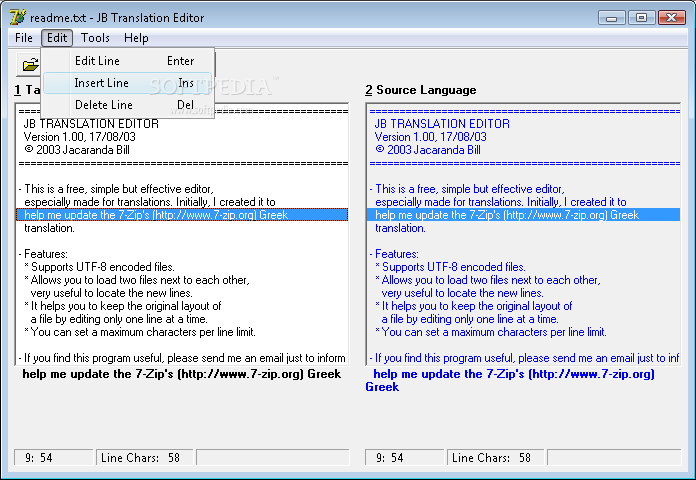Image resolution: width=696 pixels, height=480 pixels.
Task: Select 'It helps you to keep' line in left pane
Action: click(x=123, y=306)
